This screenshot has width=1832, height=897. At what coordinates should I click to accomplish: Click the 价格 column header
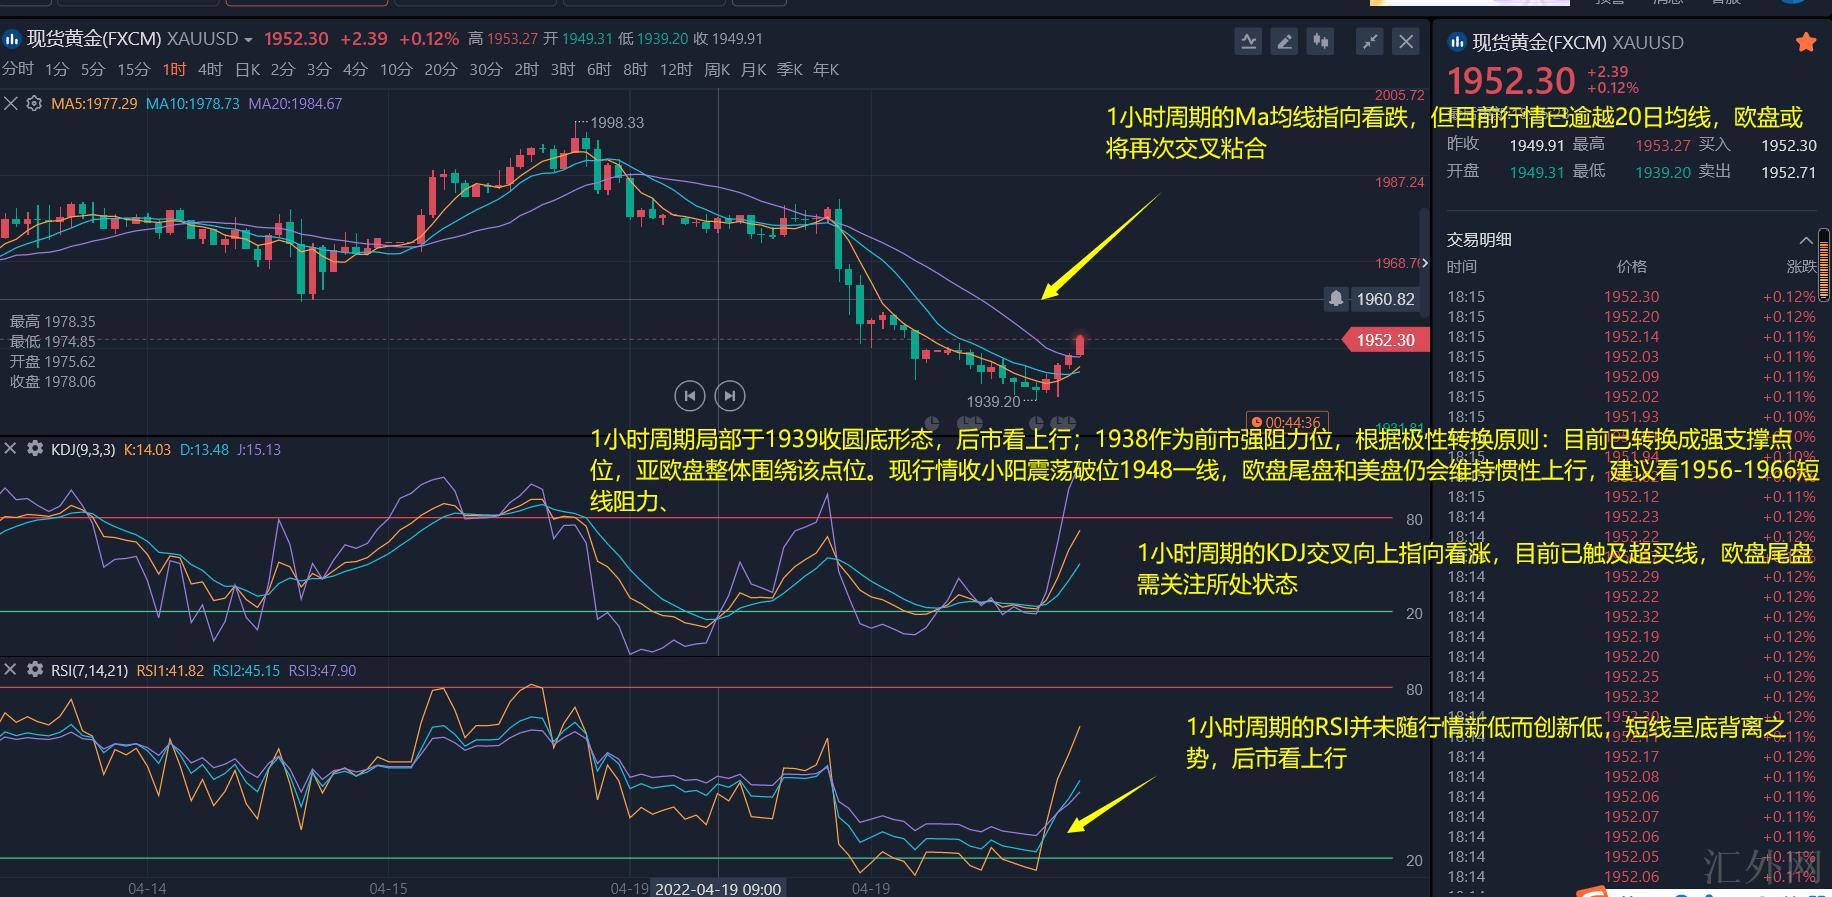coord(1632,266)
